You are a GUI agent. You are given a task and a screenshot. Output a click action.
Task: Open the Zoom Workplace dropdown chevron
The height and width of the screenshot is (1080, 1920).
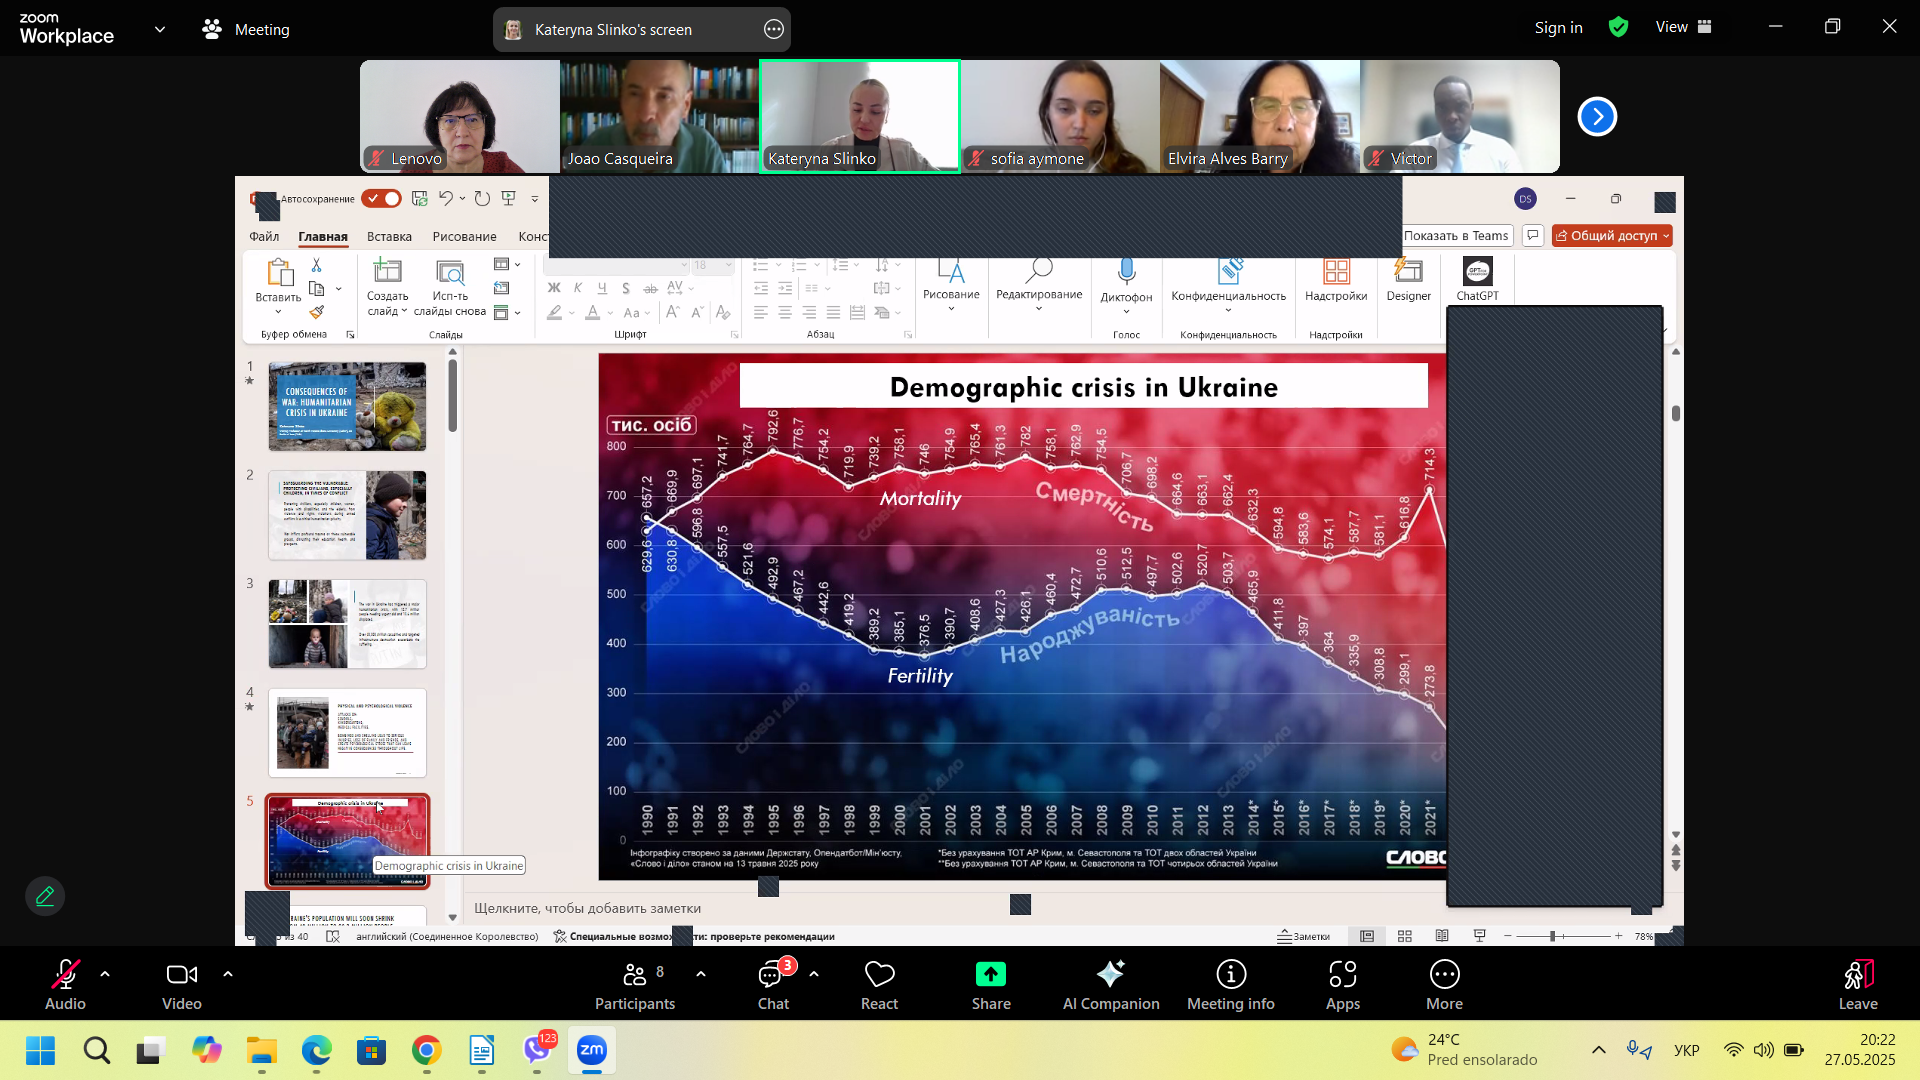click(160, 30)
